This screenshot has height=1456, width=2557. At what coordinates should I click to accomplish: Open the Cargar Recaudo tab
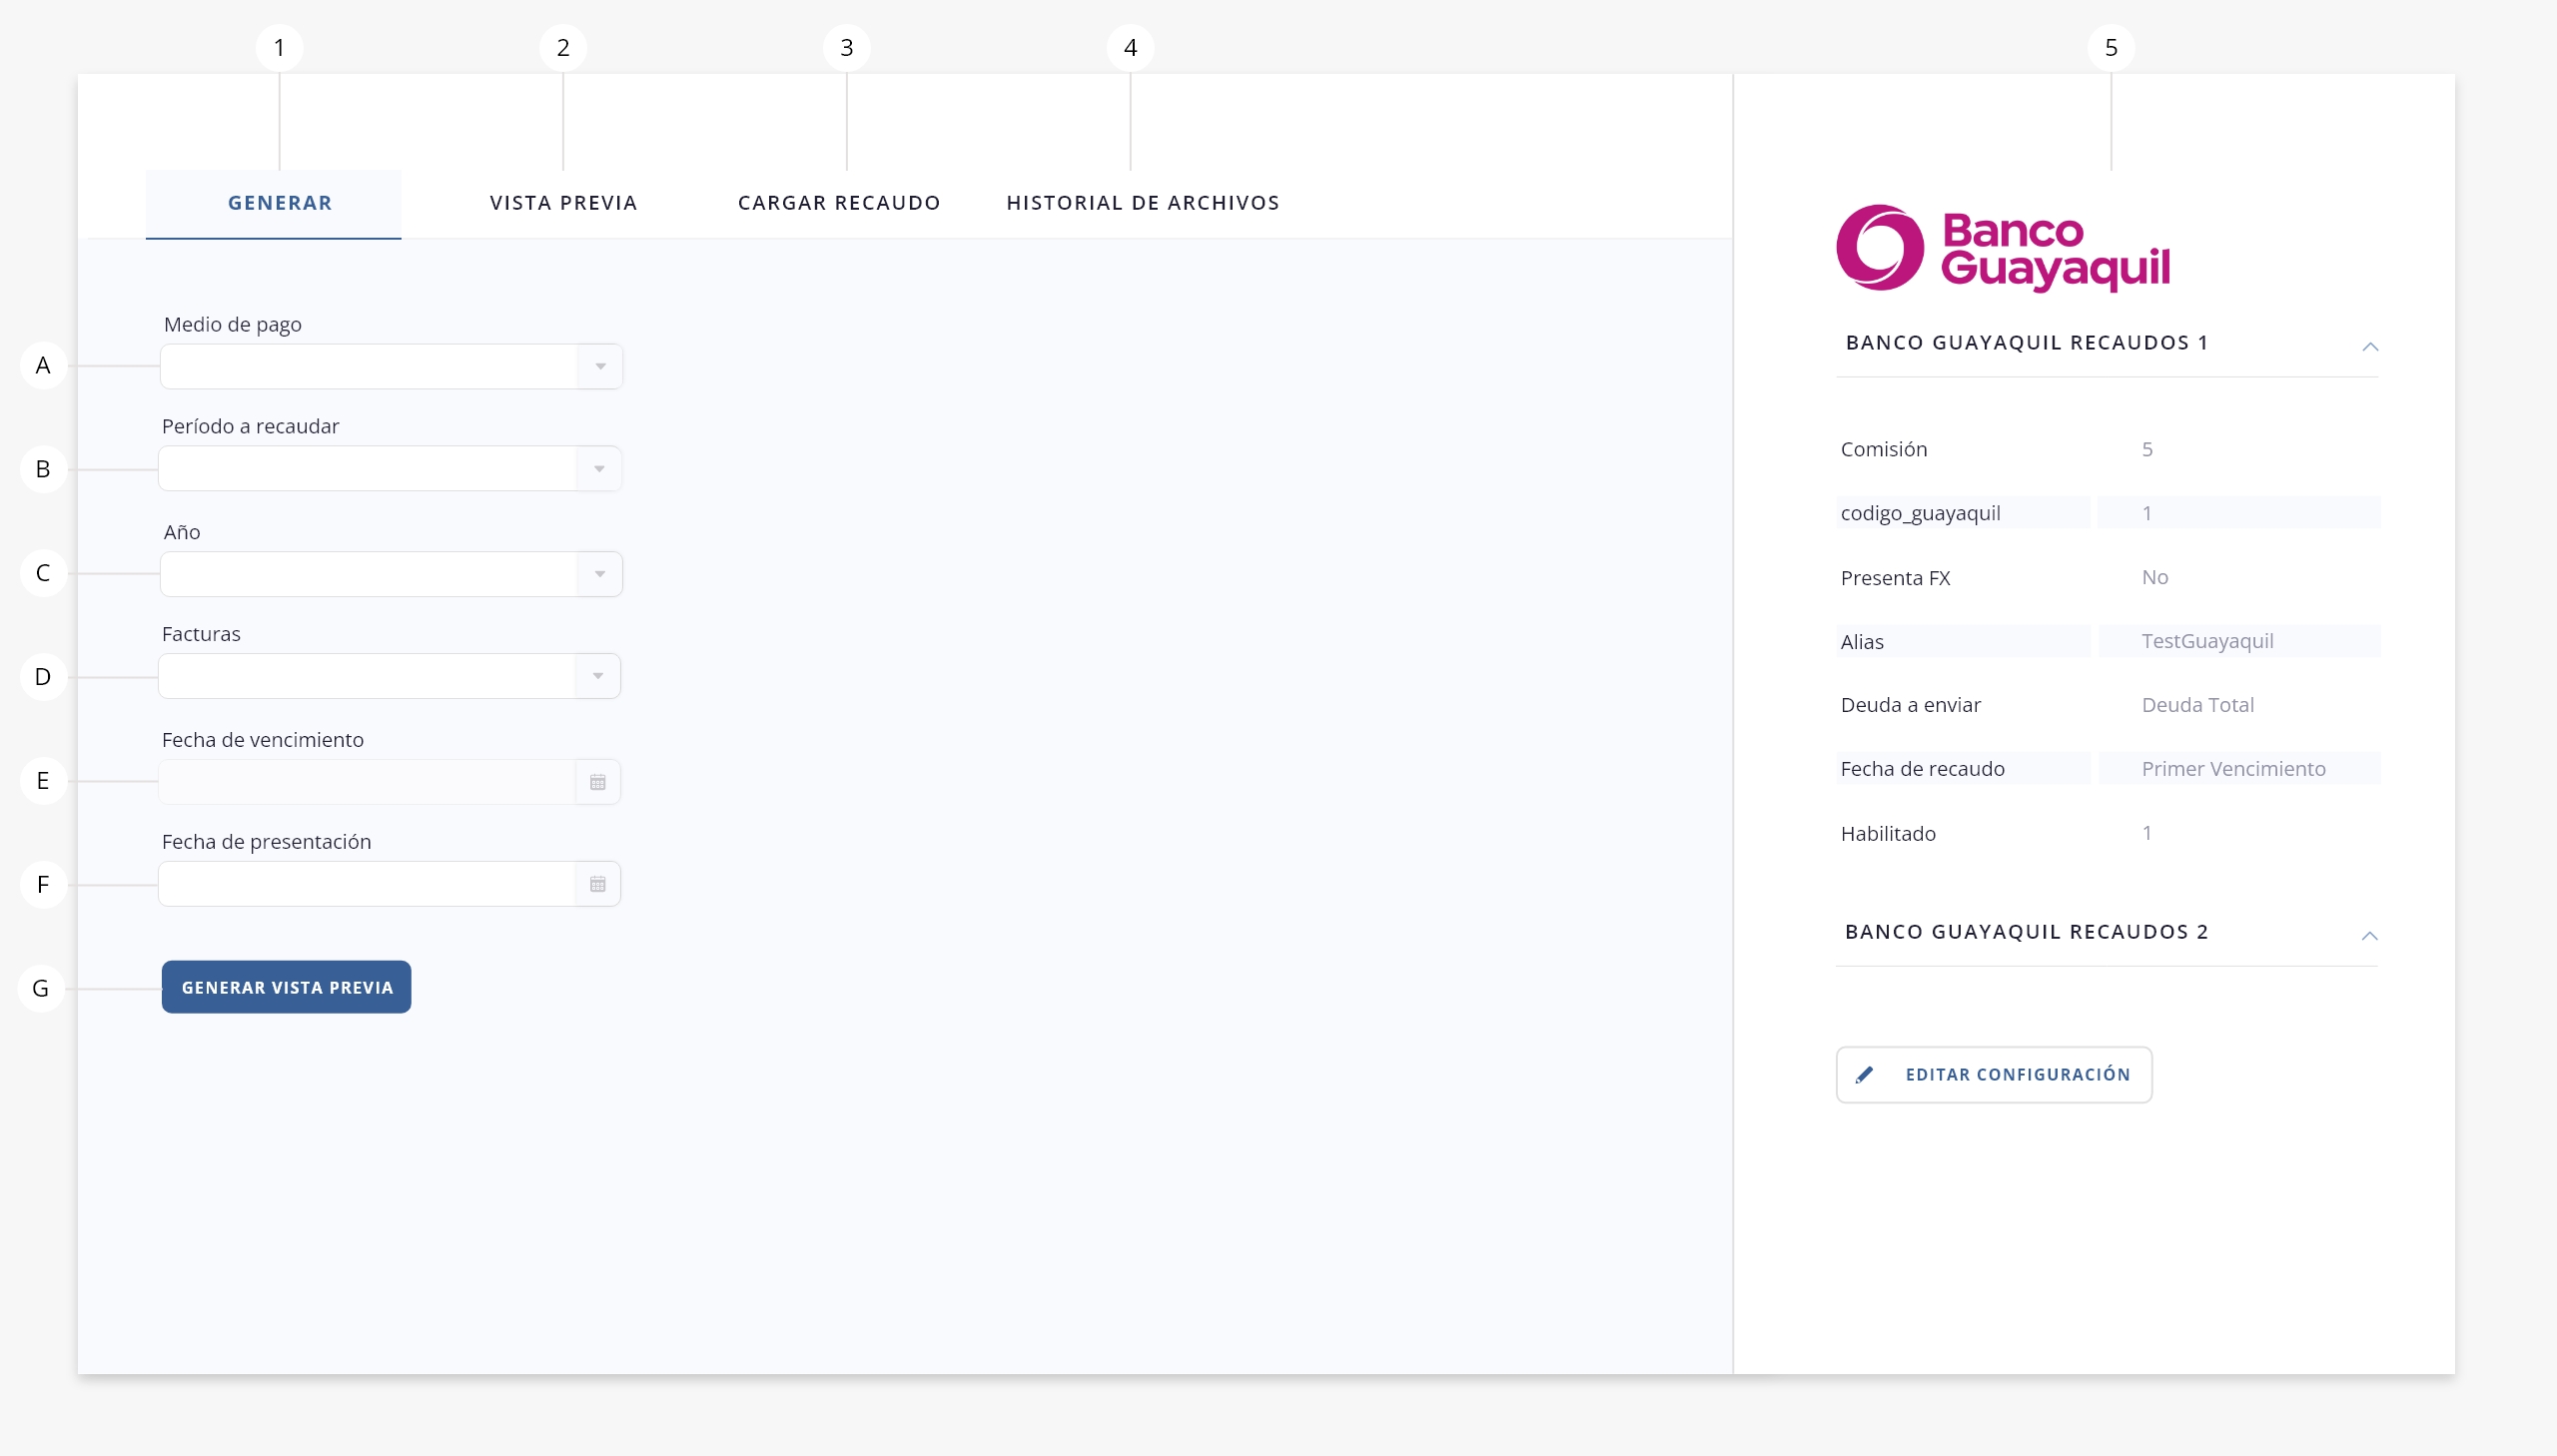tap(838, 203)
